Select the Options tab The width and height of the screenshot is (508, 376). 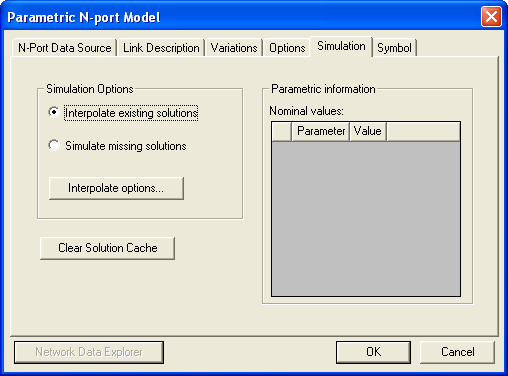pos(287,48)
